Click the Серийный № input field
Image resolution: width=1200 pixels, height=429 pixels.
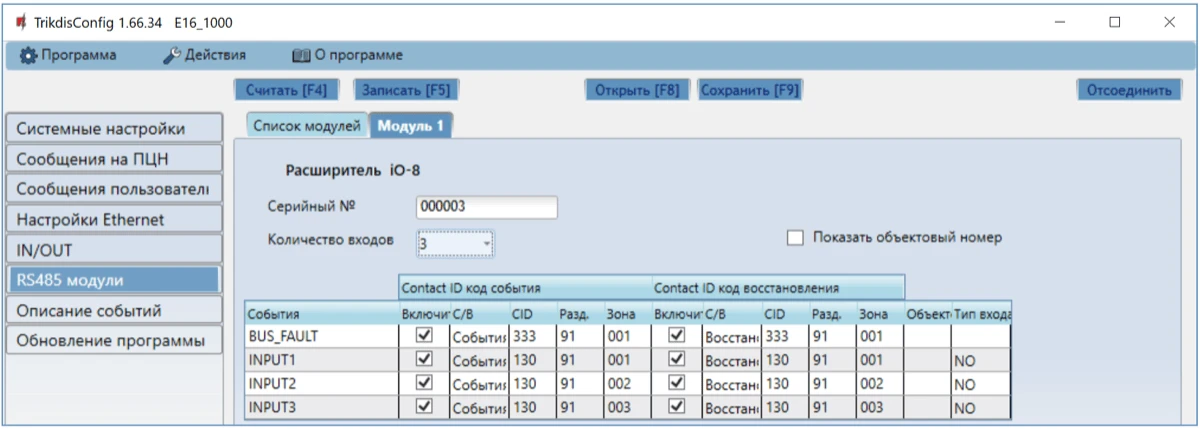click(x=486, y=206)
